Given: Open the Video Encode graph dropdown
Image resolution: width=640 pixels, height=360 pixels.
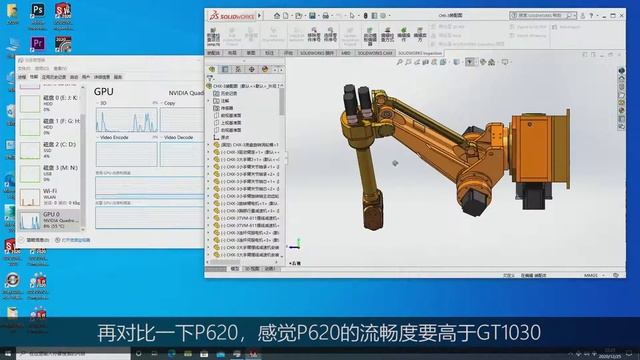Looking at the screenshot, I should [x=98, y=138].
